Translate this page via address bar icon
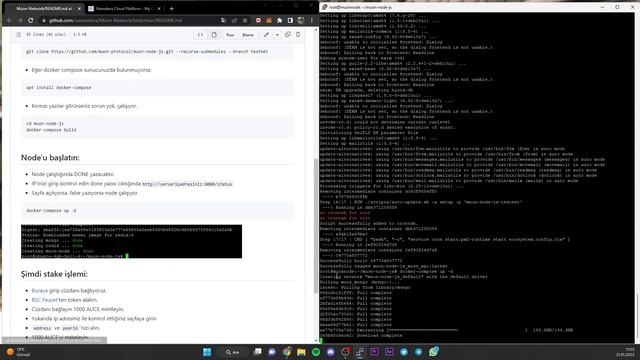Viewport: 640px width, 360px height. [223, 20]
